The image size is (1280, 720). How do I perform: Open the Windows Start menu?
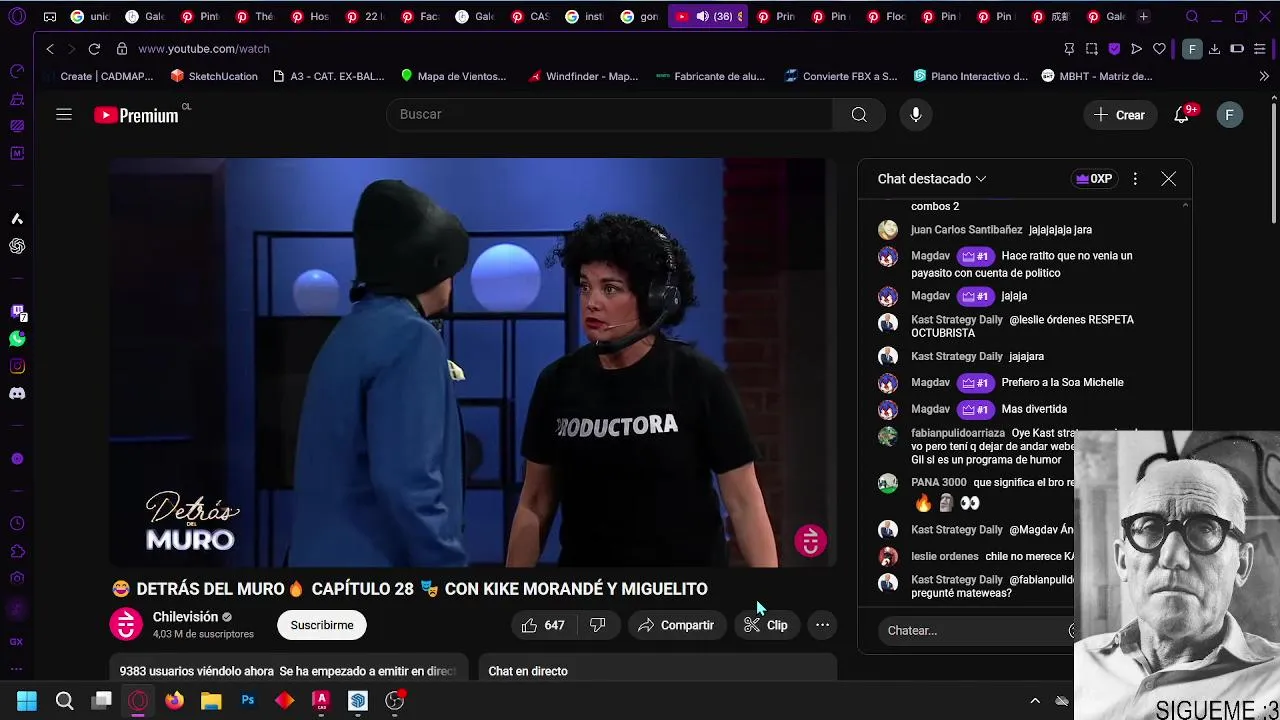point(27,701)
